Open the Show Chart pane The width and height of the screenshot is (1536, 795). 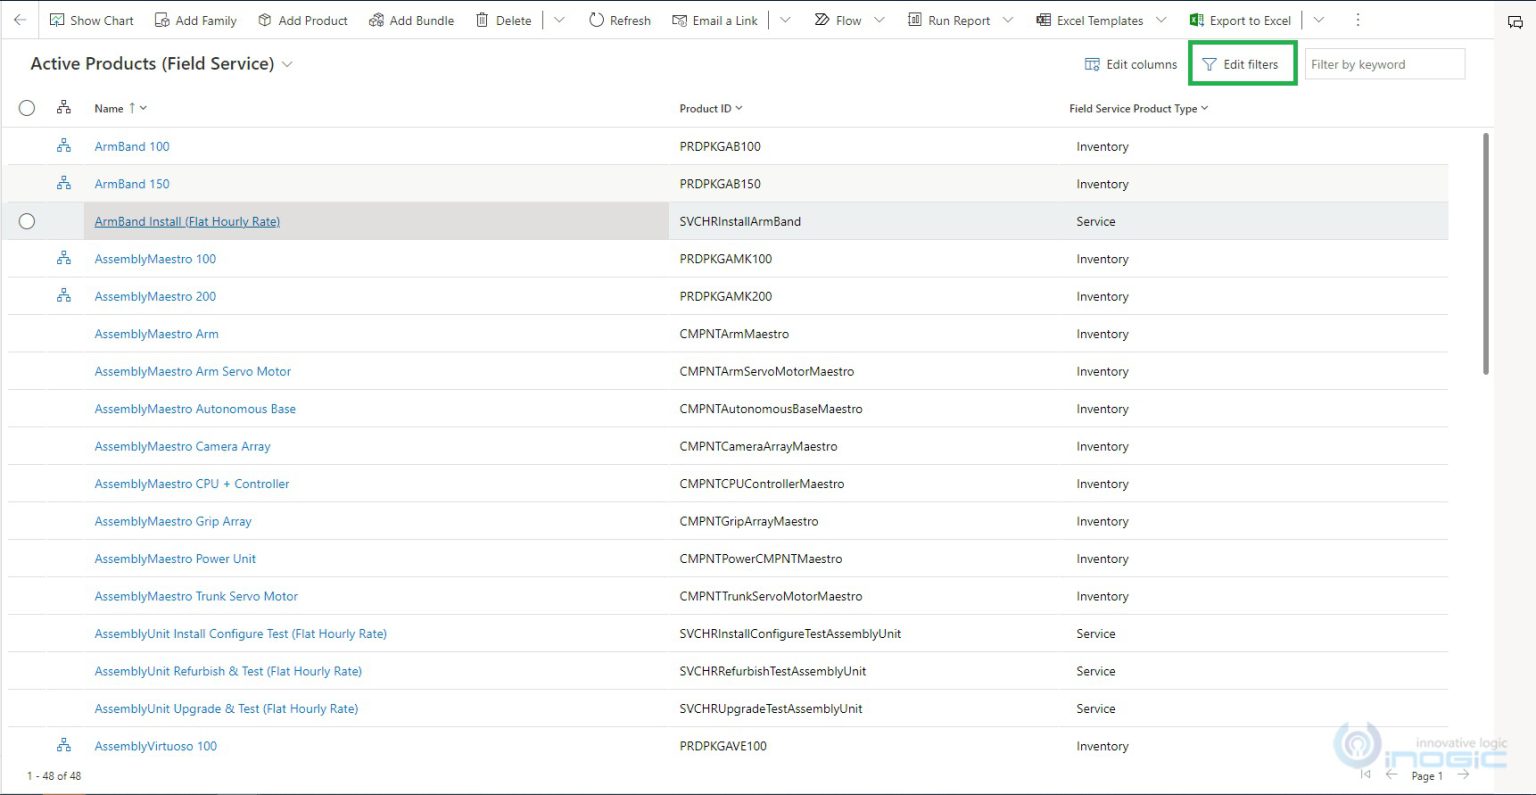(91, 20)
